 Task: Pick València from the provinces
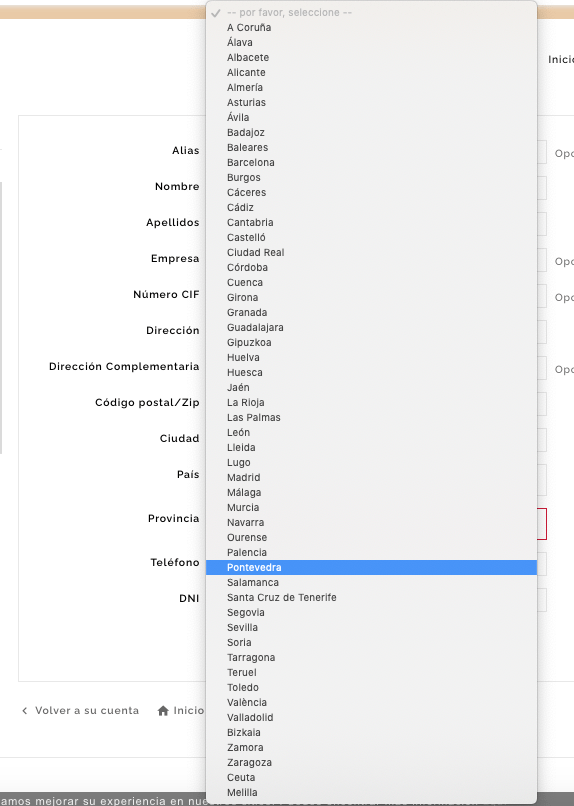[x=372, y=703]
